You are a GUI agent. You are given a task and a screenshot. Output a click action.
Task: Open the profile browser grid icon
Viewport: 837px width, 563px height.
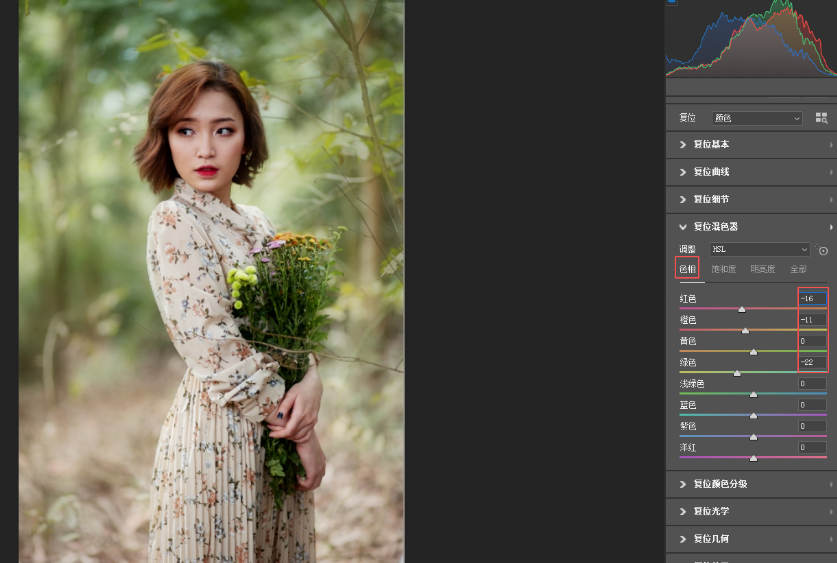[x=821, y=118]
